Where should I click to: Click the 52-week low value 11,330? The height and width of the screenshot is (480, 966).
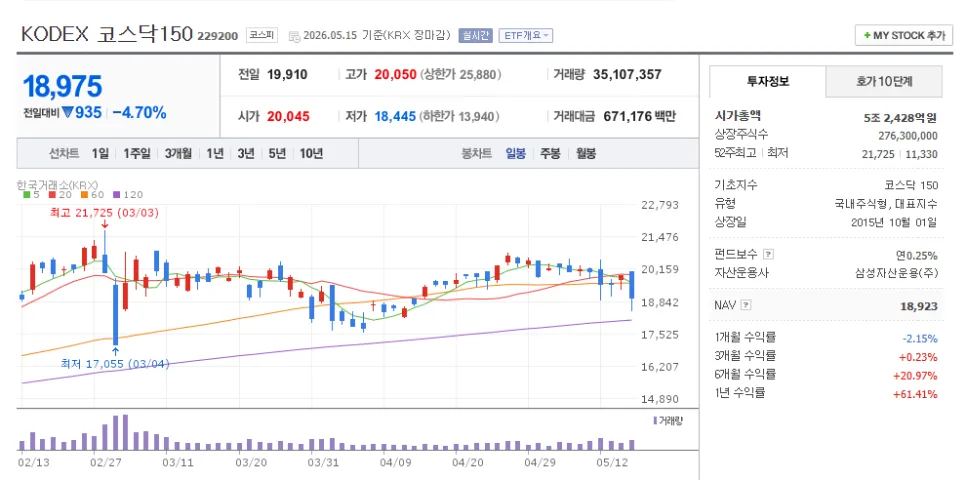(922, 154)
